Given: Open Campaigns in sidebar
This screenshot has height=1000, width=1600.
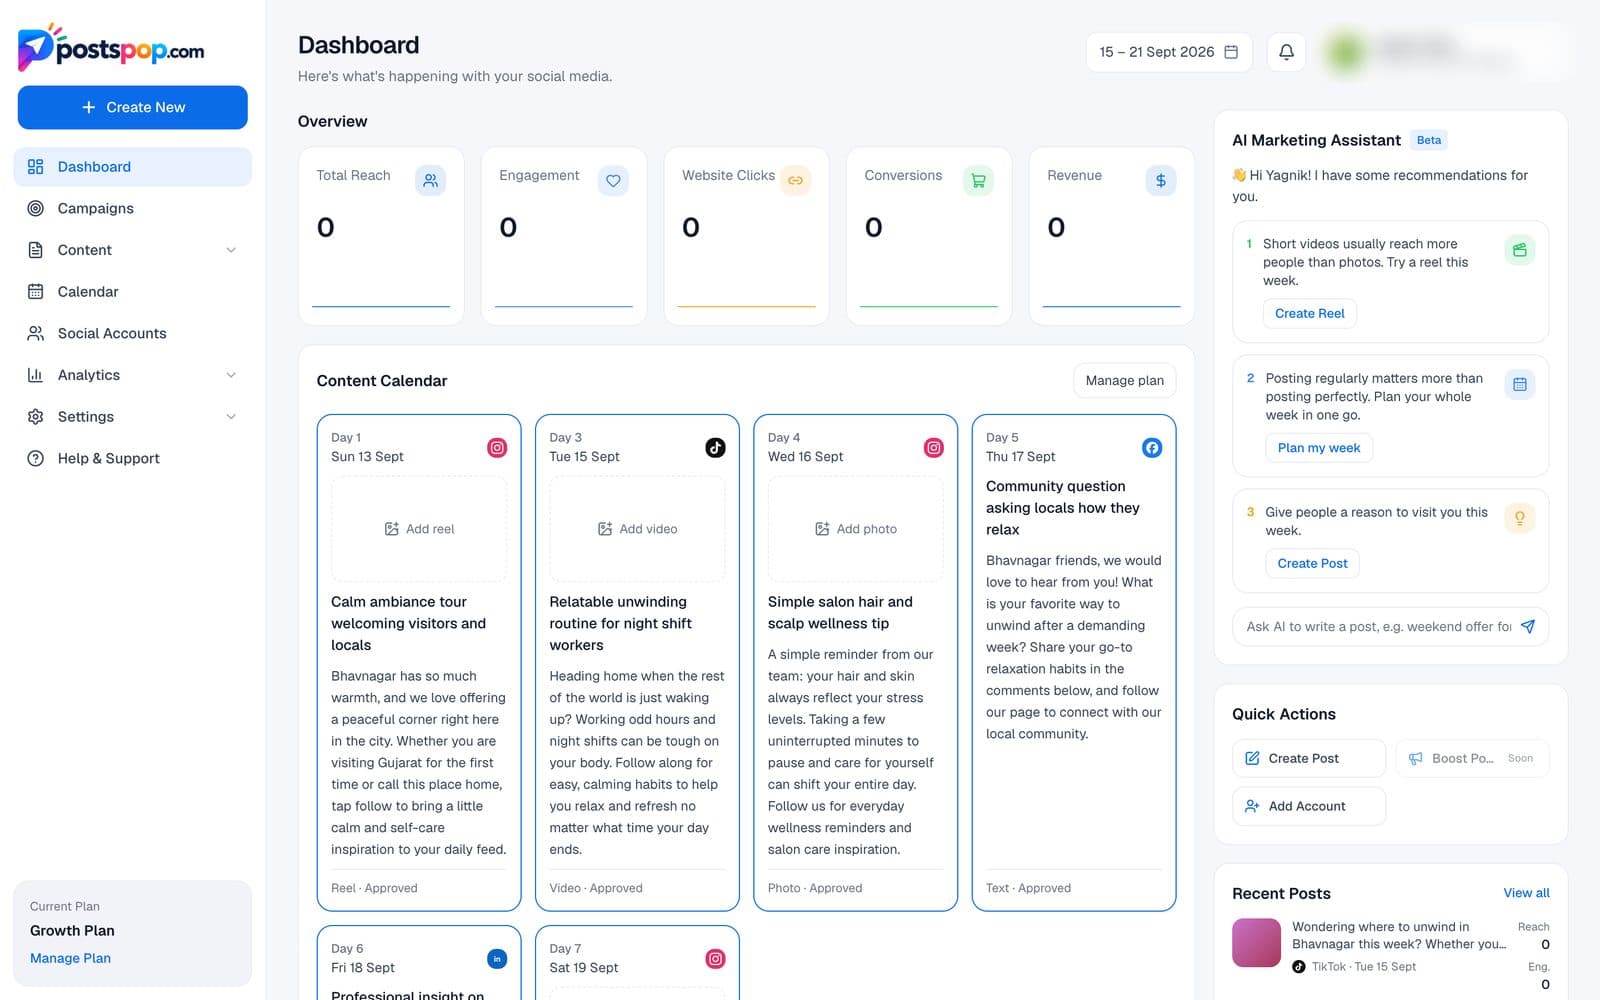Looking at the screenshot, I should pyautogui.click(x=132, y=208).
